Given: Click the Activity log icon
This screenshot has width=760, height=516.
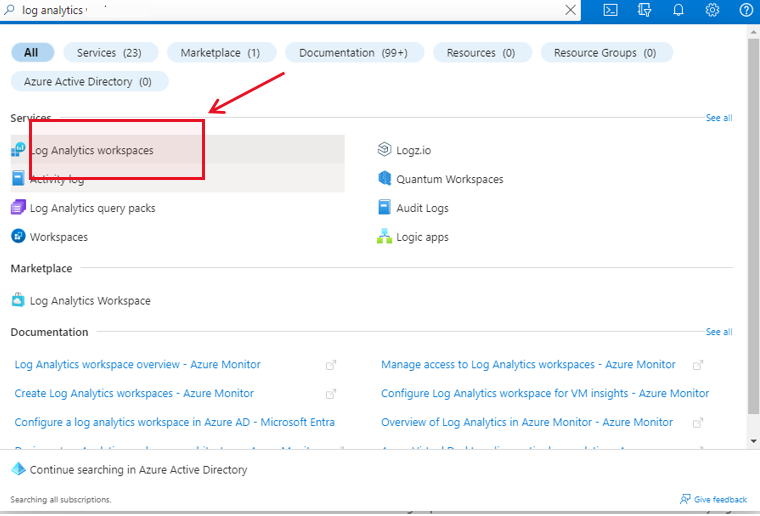Looking at the screenshot, I should 18,178.
